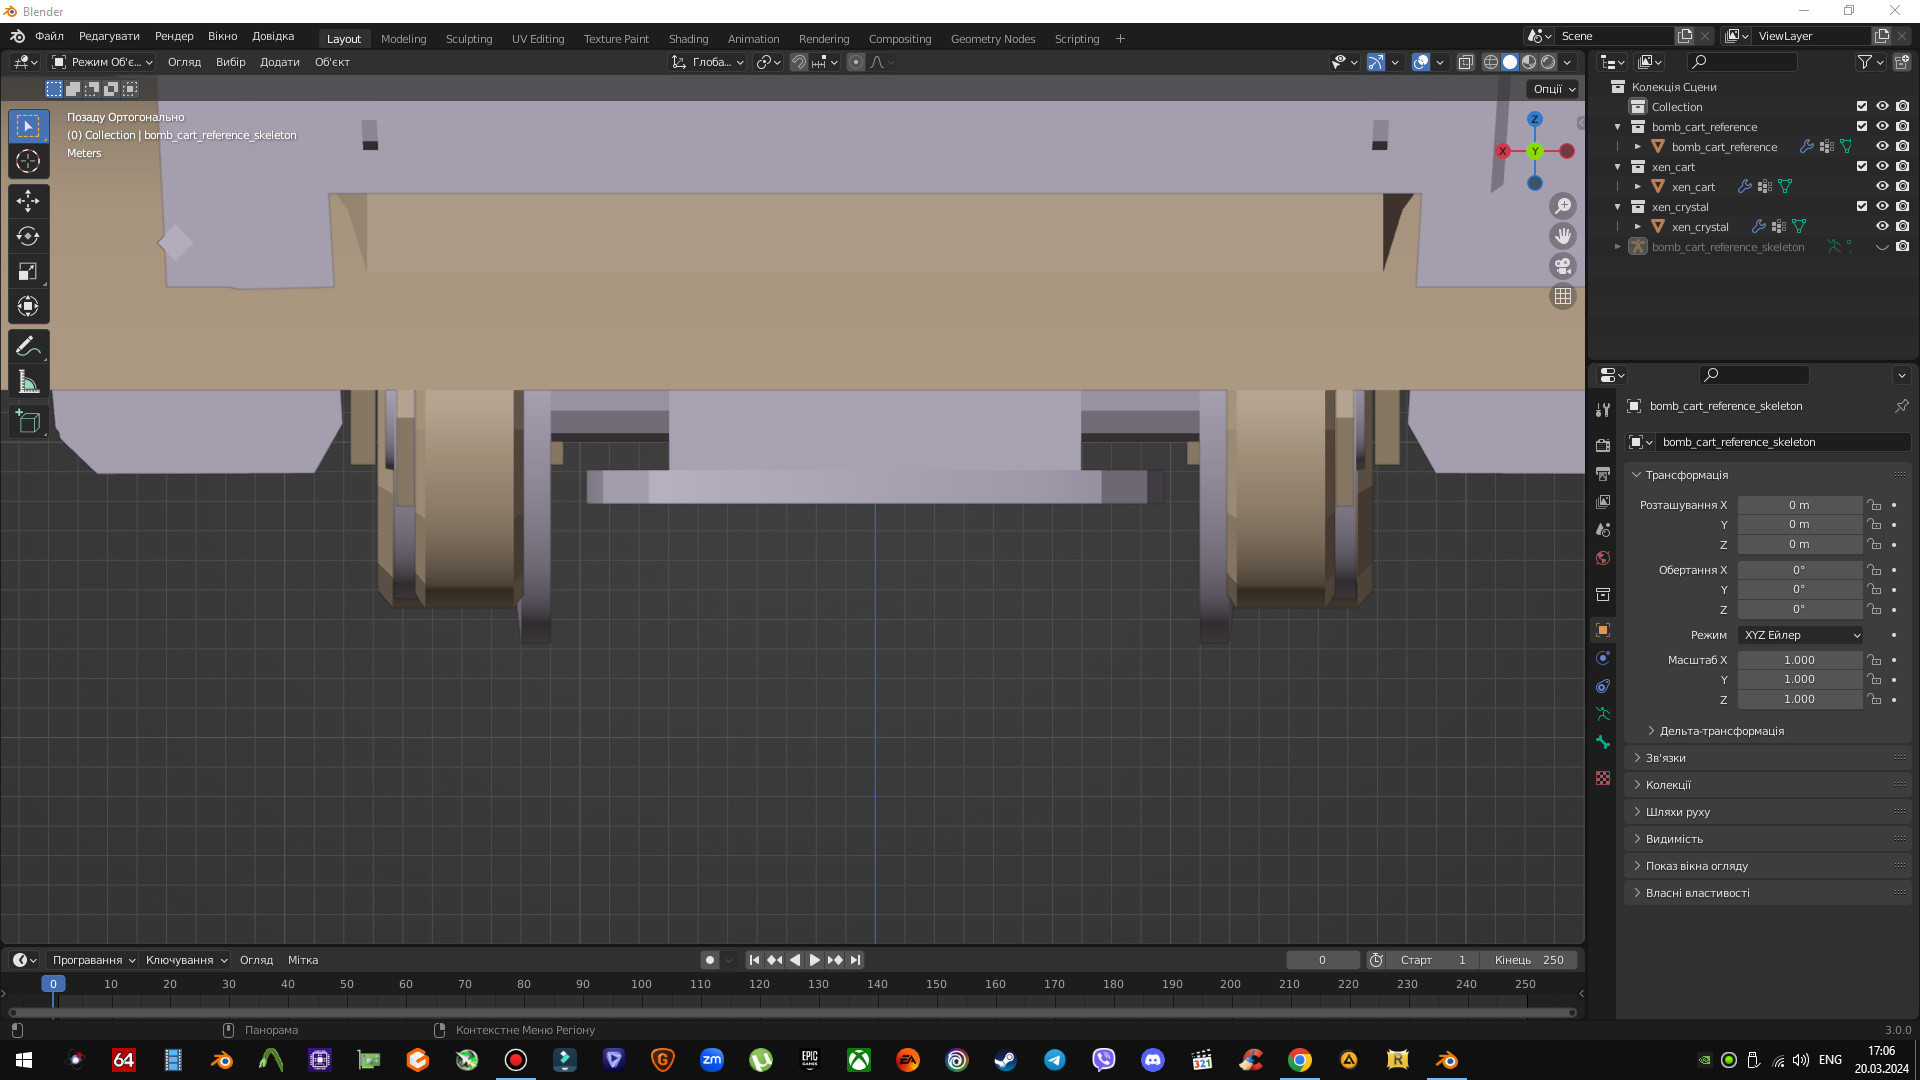Collapse the xen_crystal collection in the outliner
This screenshot has height=1080, width=1920.
[1617, 207]
